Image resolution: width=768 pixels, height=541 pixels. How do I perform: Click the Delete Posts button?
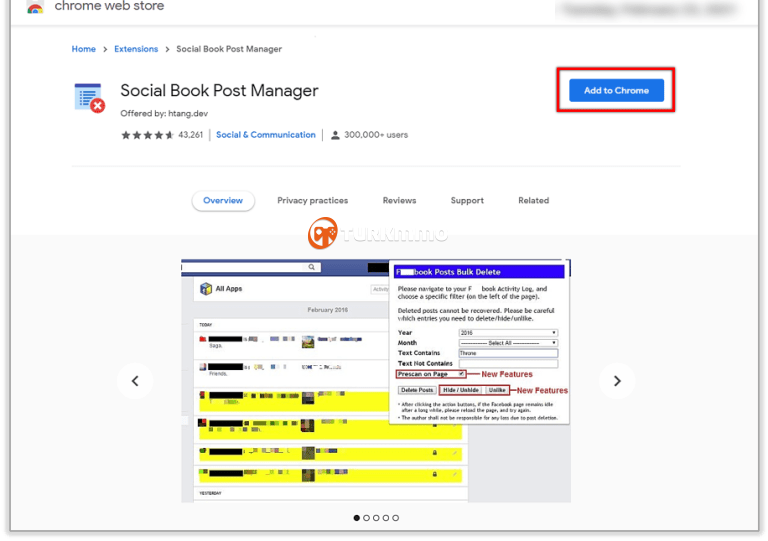417,390
